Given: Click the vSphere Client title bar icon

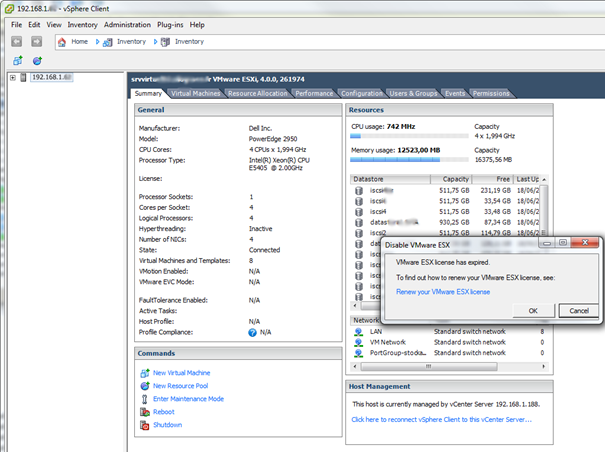Looking at the screenshot, I should pos(9,8).
